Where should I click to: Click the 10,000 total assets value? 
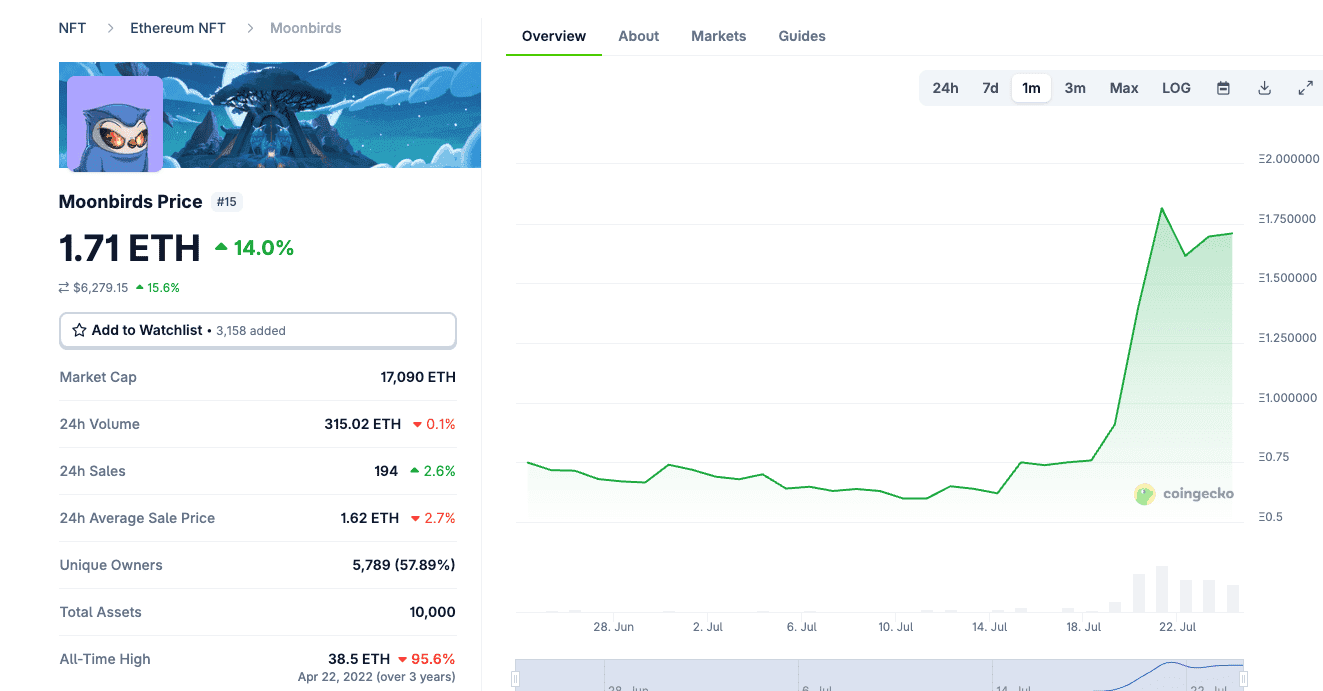pyautogui.click(x=430, y=612)
